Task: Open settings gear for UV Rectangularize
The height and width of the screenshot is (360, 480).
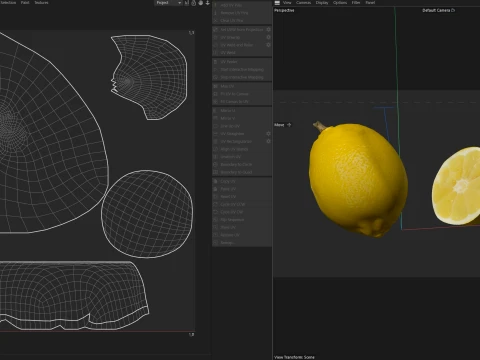Action: pyautogui.click(x=268, y=141)
